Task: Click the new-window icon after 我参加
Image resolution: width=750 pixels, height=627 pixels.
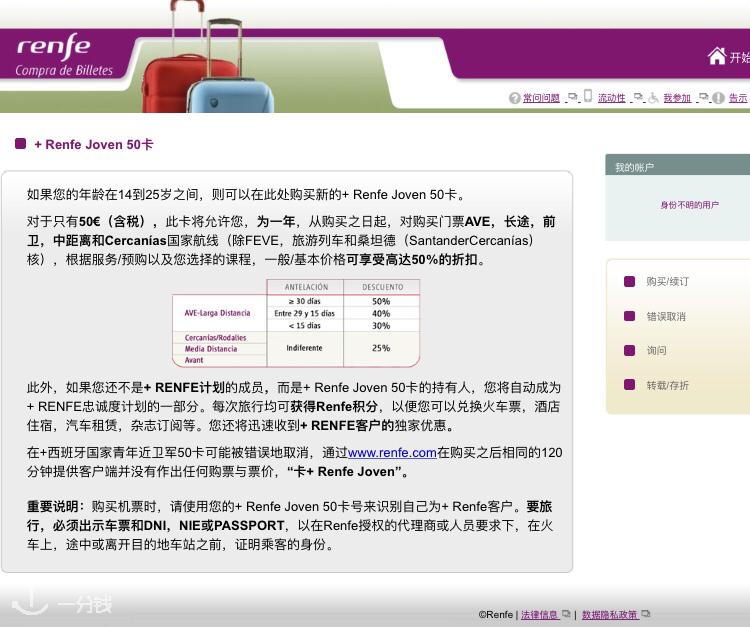Action: 704,97
